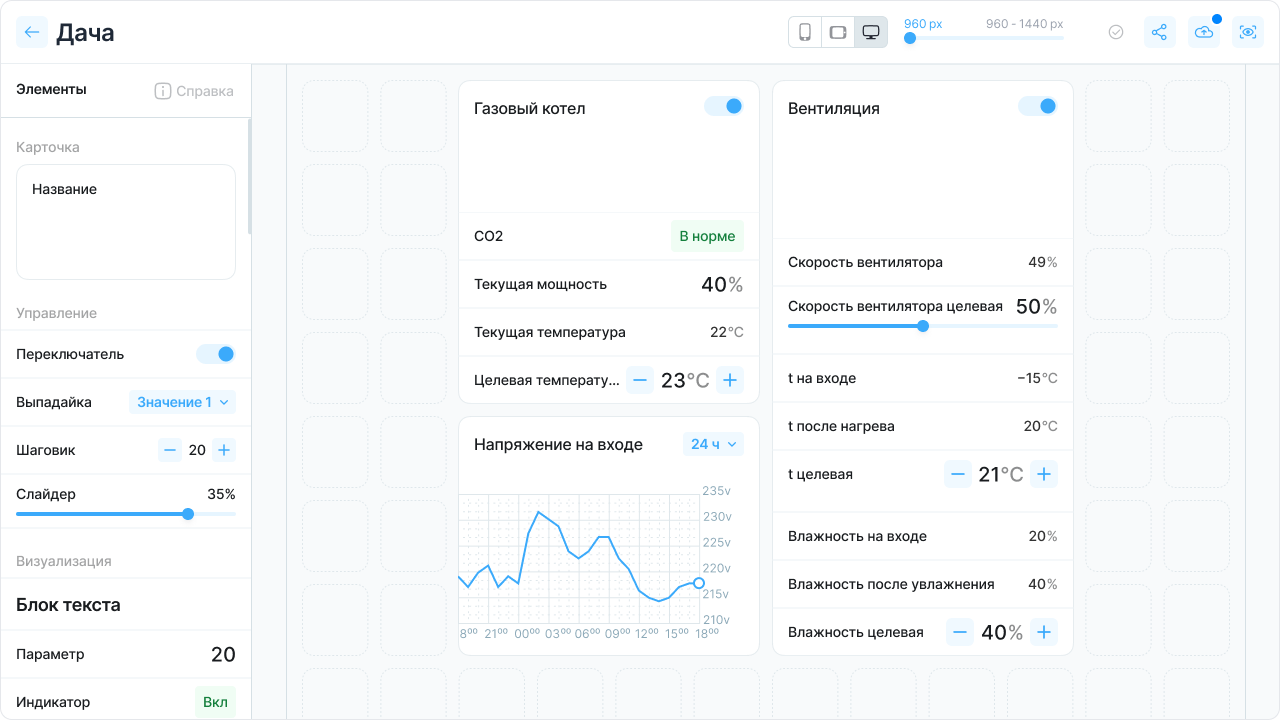Click the cloud upload publish icon
Screen dimensions: 1280x720
point(1204,32)
